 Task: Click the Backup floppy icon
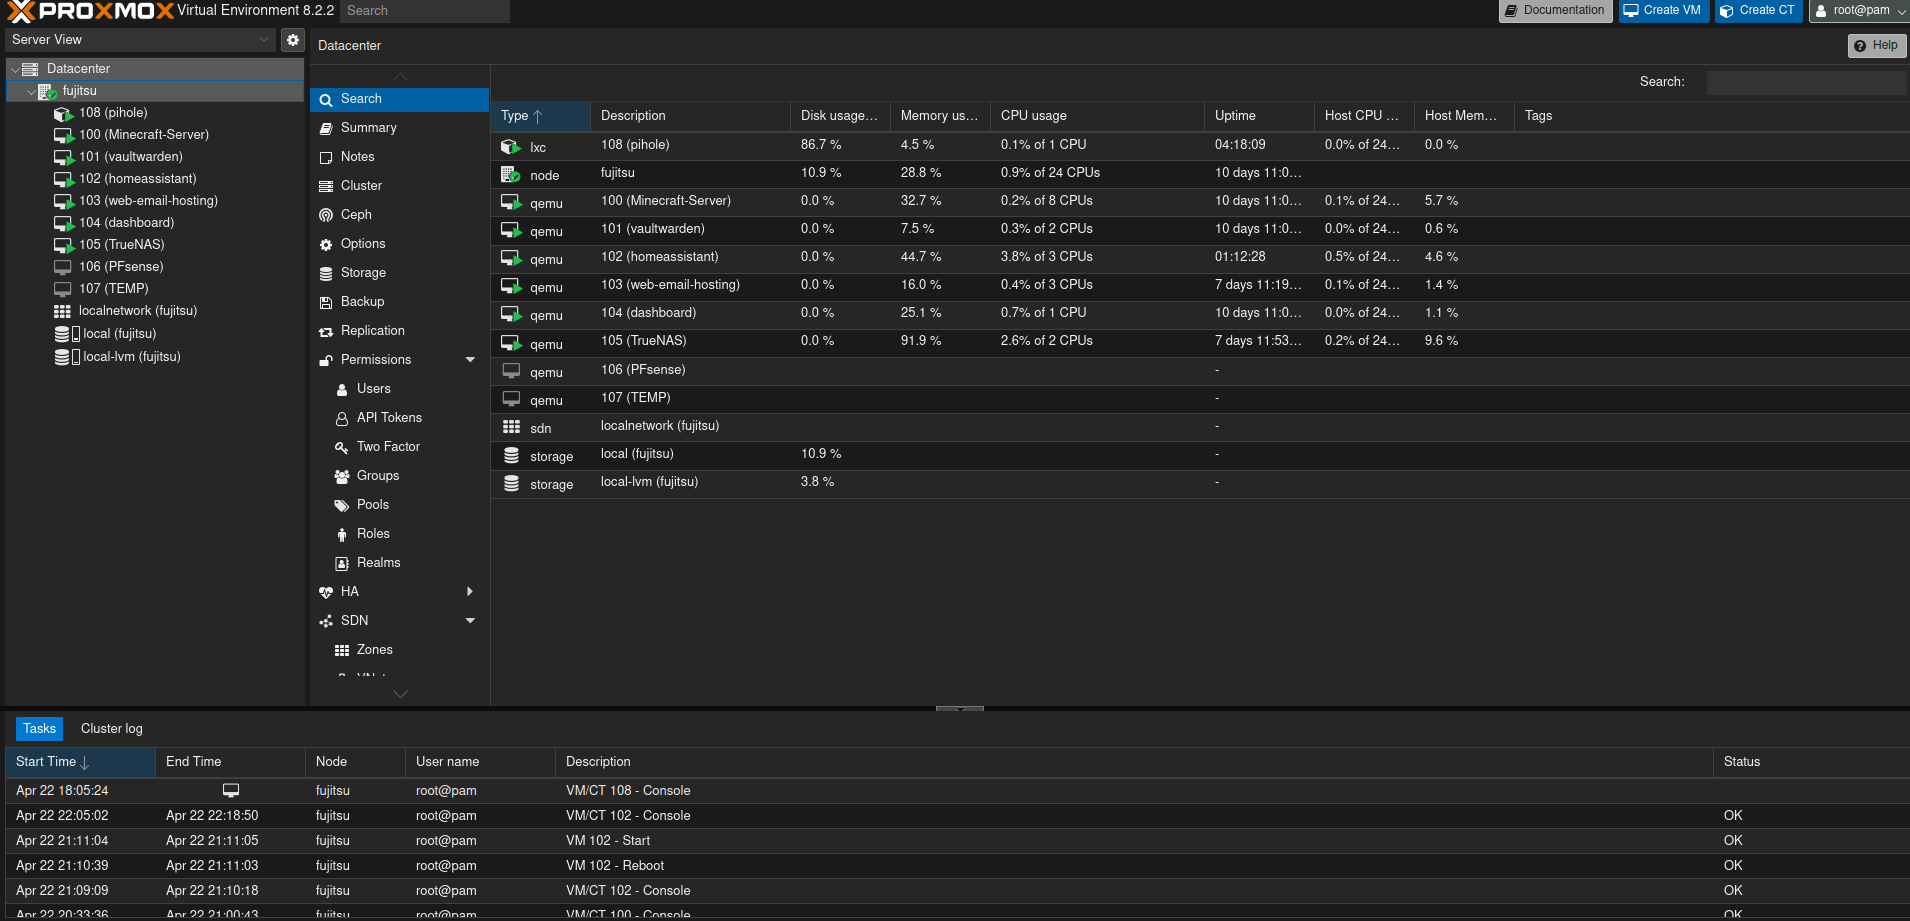tap(326, 302)
